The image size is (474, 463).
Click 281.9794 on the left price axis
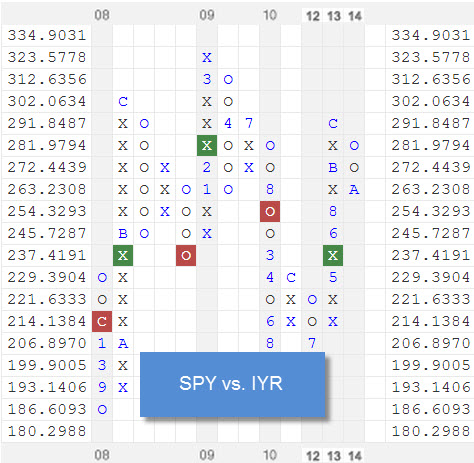(x=47, y=145)
